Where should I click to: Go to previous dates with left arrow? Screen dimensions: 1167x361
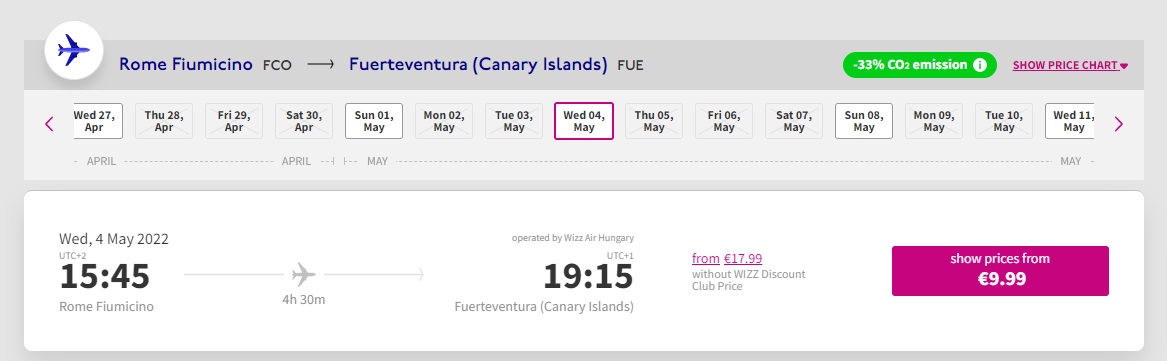click(x=50, y=124)
